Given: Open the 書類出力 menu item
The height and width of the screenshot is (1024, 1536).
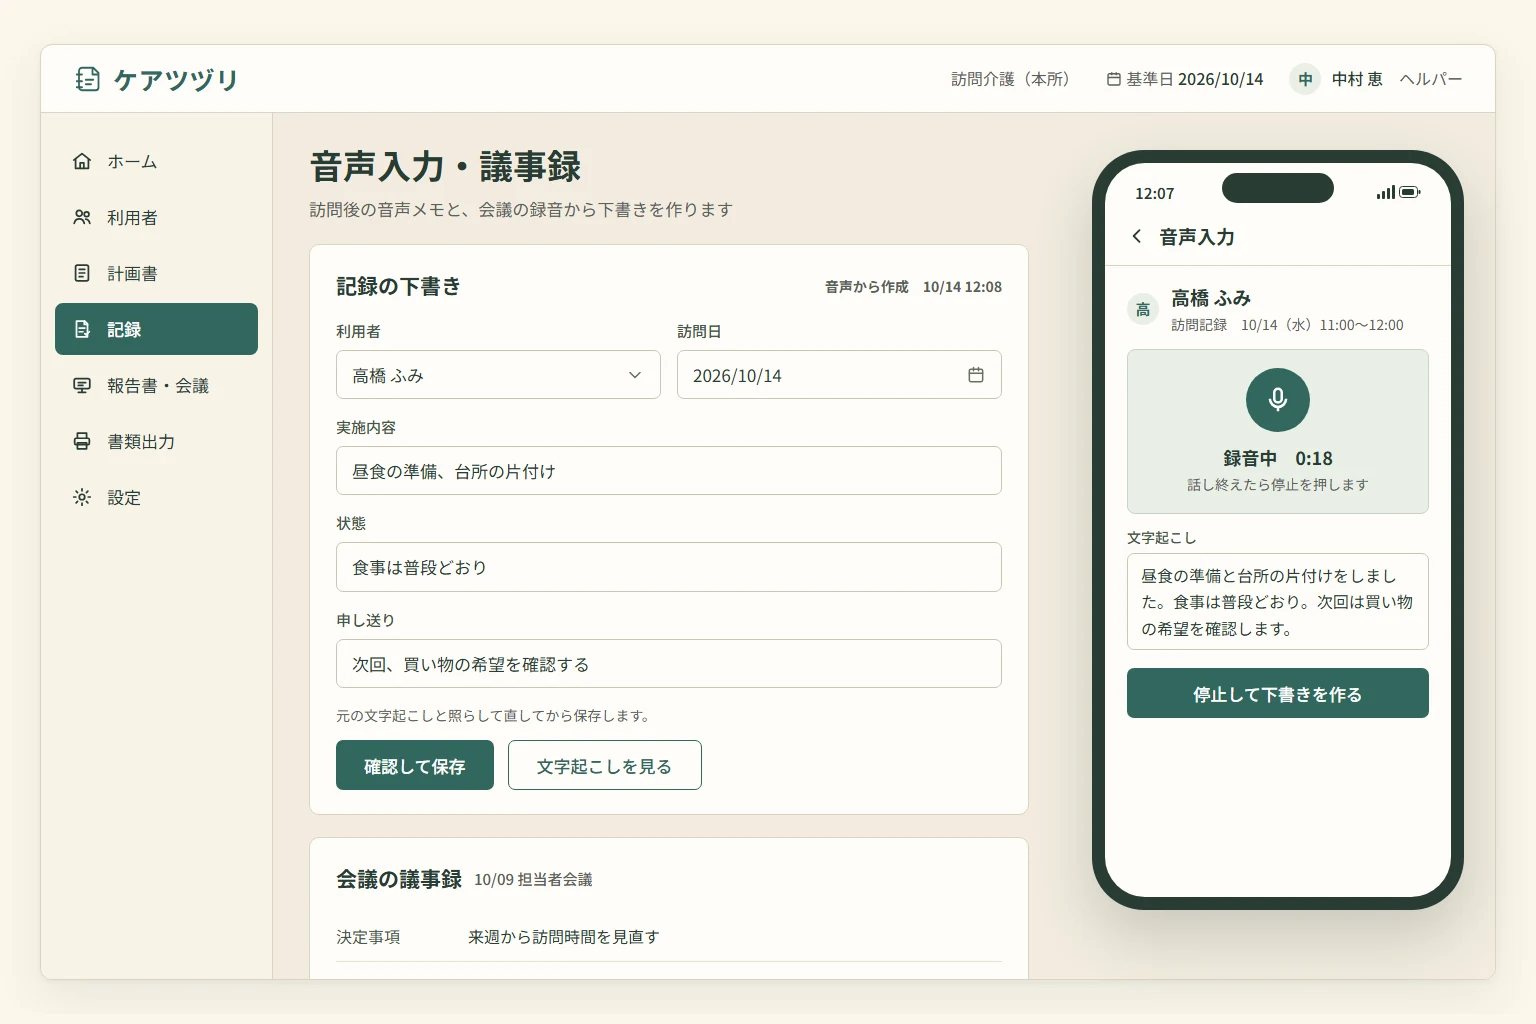Looking at the screenshot, I should point(156,441).
